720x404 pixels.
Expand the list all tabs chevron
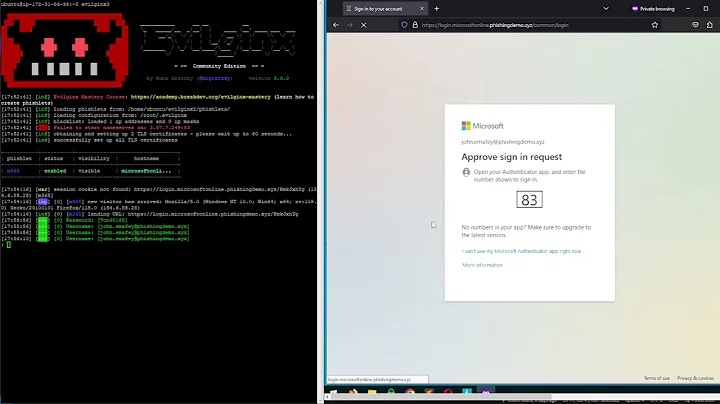pyautogui.click(x=606, y=9)
